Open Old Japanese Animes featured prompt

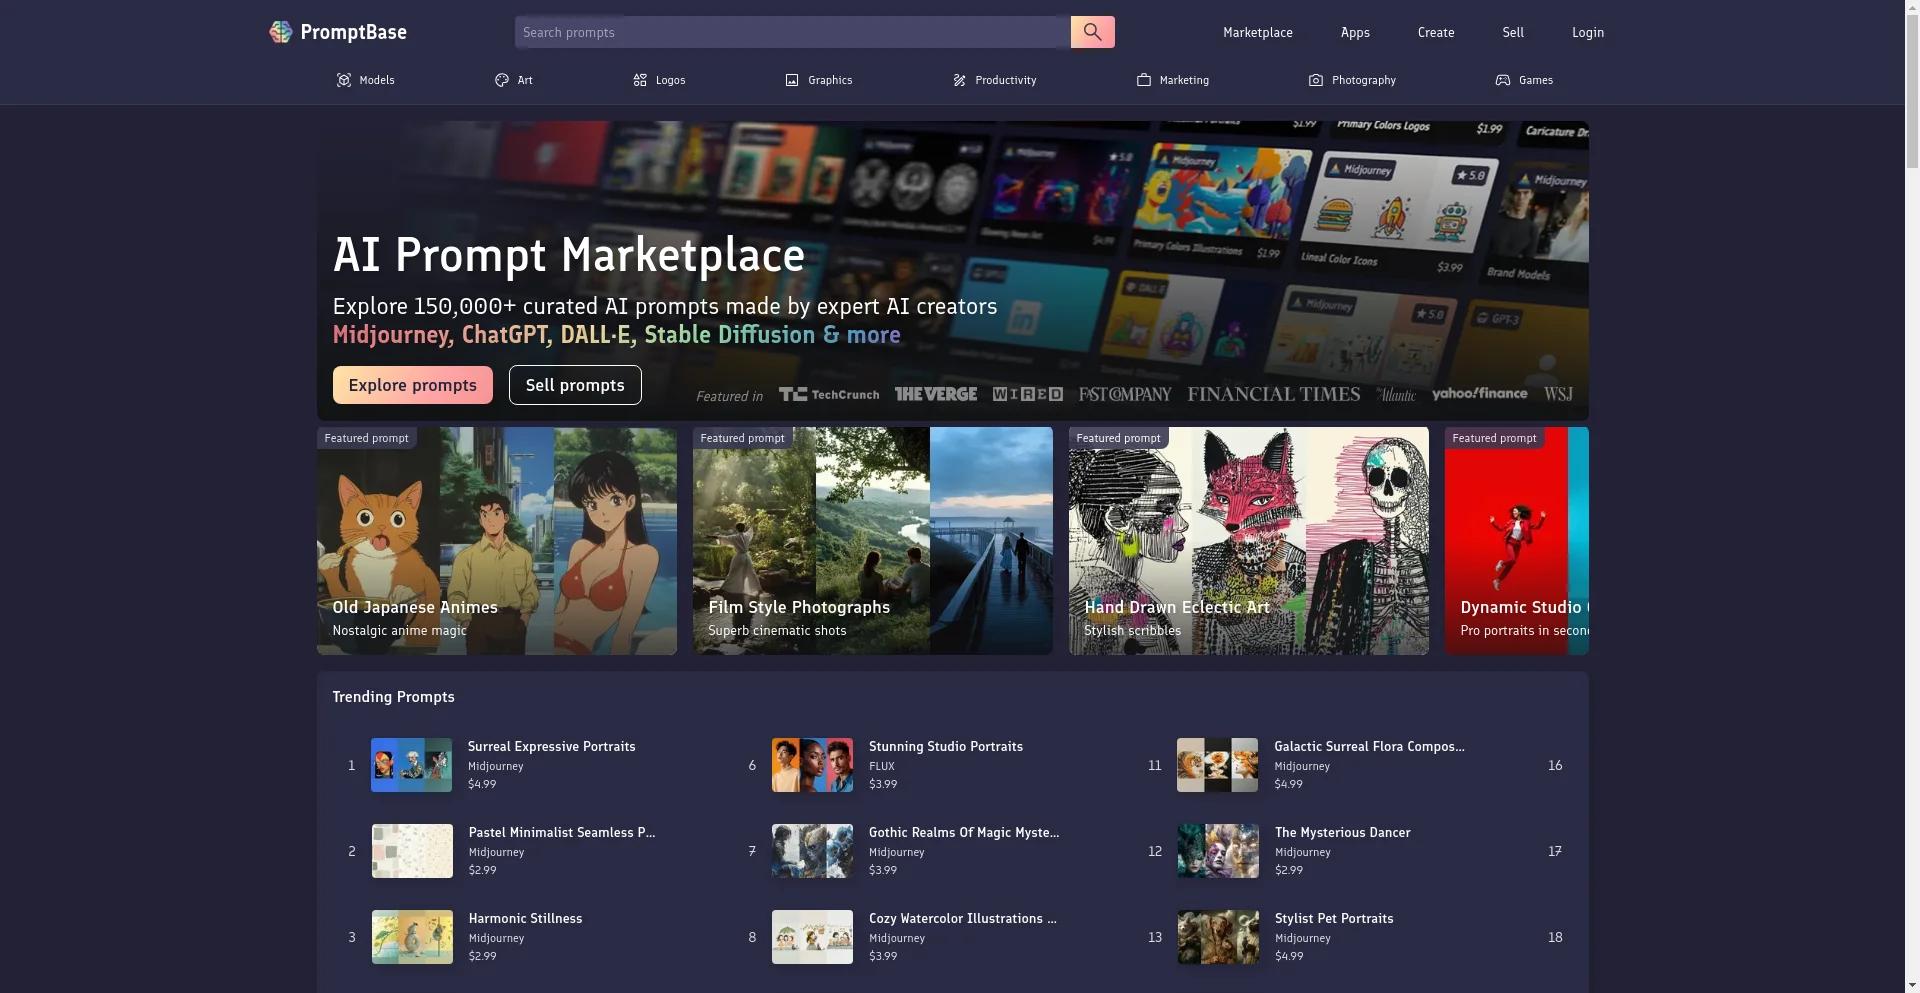point(497,541)
